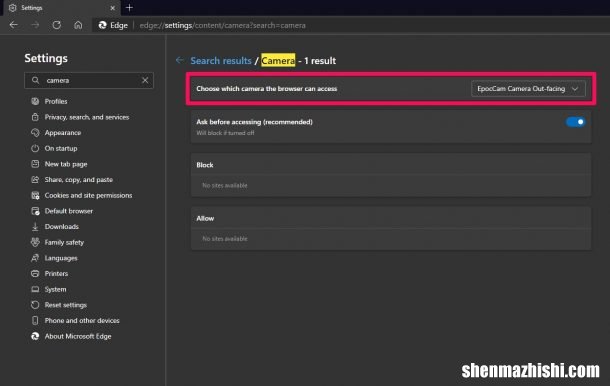Open Reset settings
This screenshot has width=610, height=386.
pyautogui.click(x=65, y=305)
